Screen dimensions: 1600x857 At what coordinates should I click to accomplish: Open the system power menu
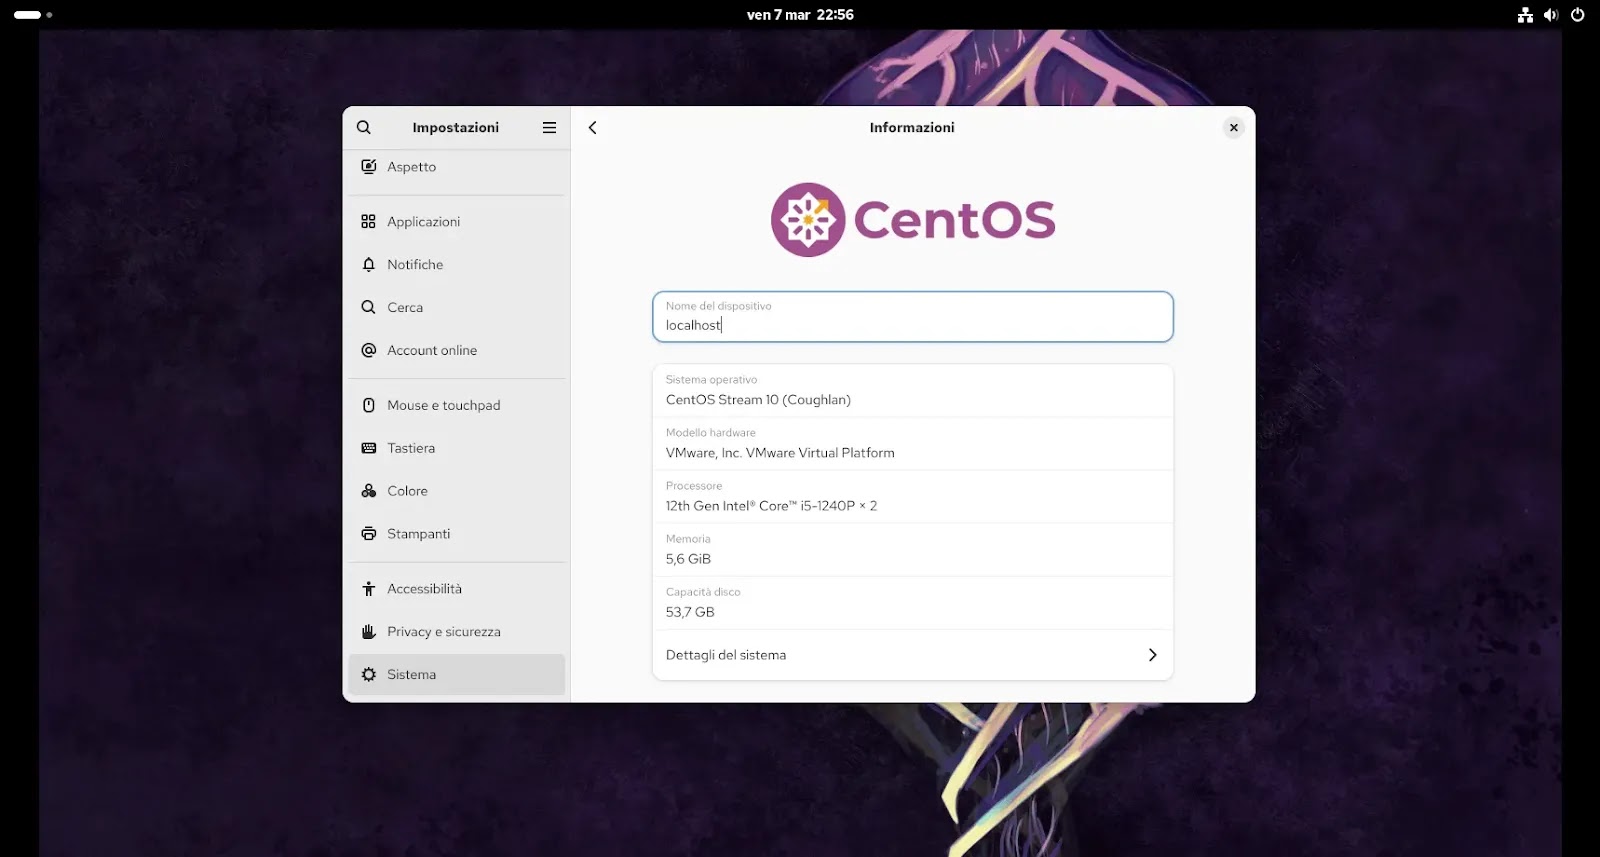pos(1577,15)
